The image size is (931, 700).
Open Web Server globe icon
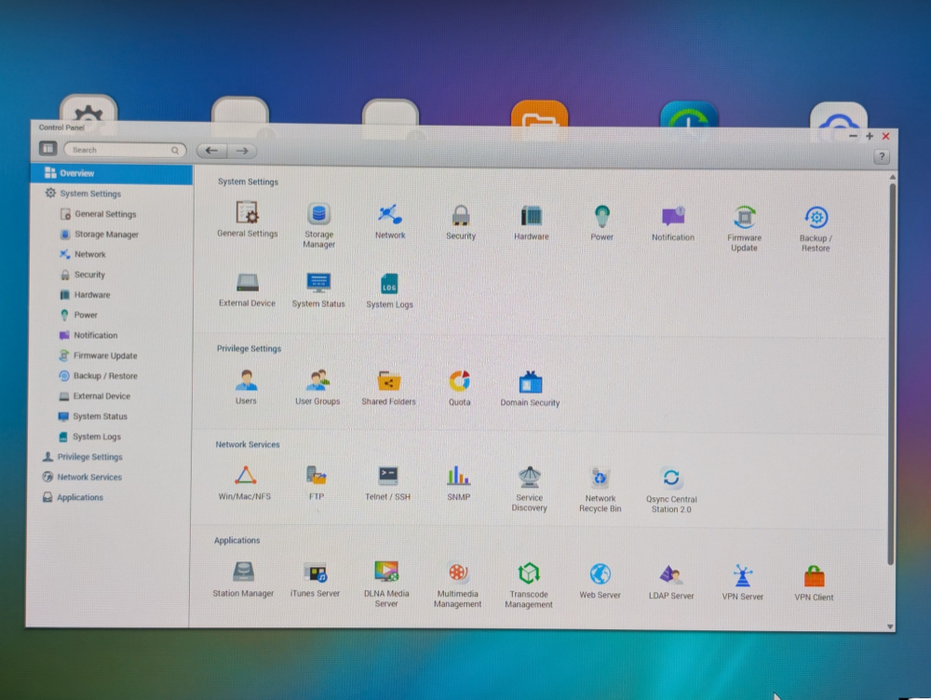(600, 574)
